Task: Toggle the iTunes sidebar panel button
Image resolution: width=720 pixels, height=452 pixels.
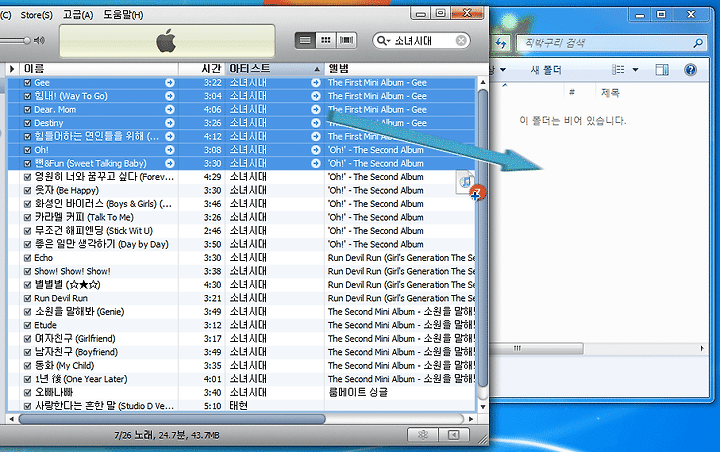Action: coord(454,435)
